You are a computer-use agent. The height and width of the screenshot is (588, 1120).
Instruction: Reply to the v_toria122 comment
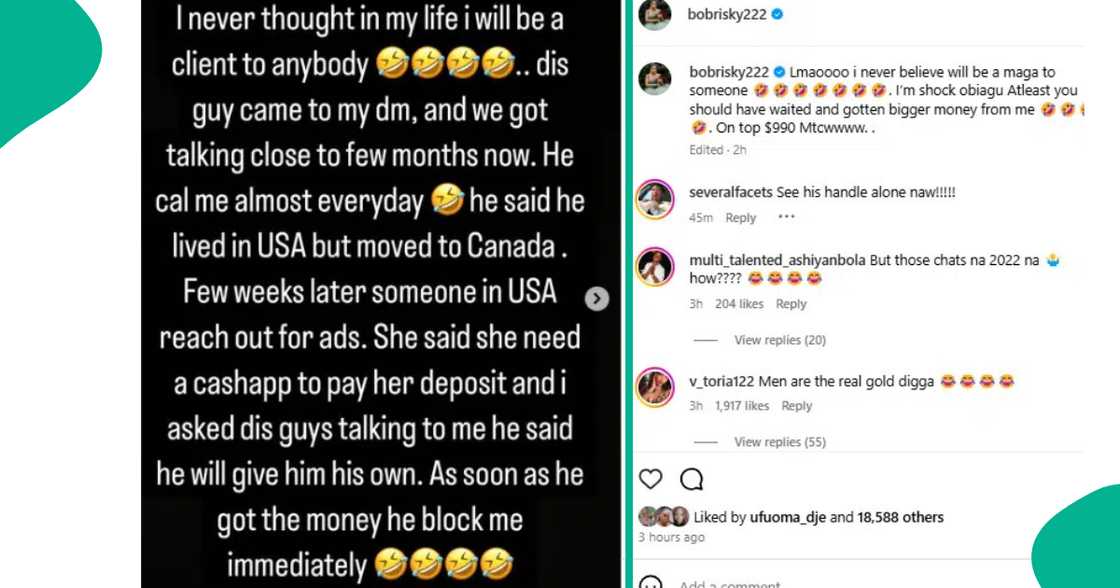pyautogui.click(x=796, y=406)
